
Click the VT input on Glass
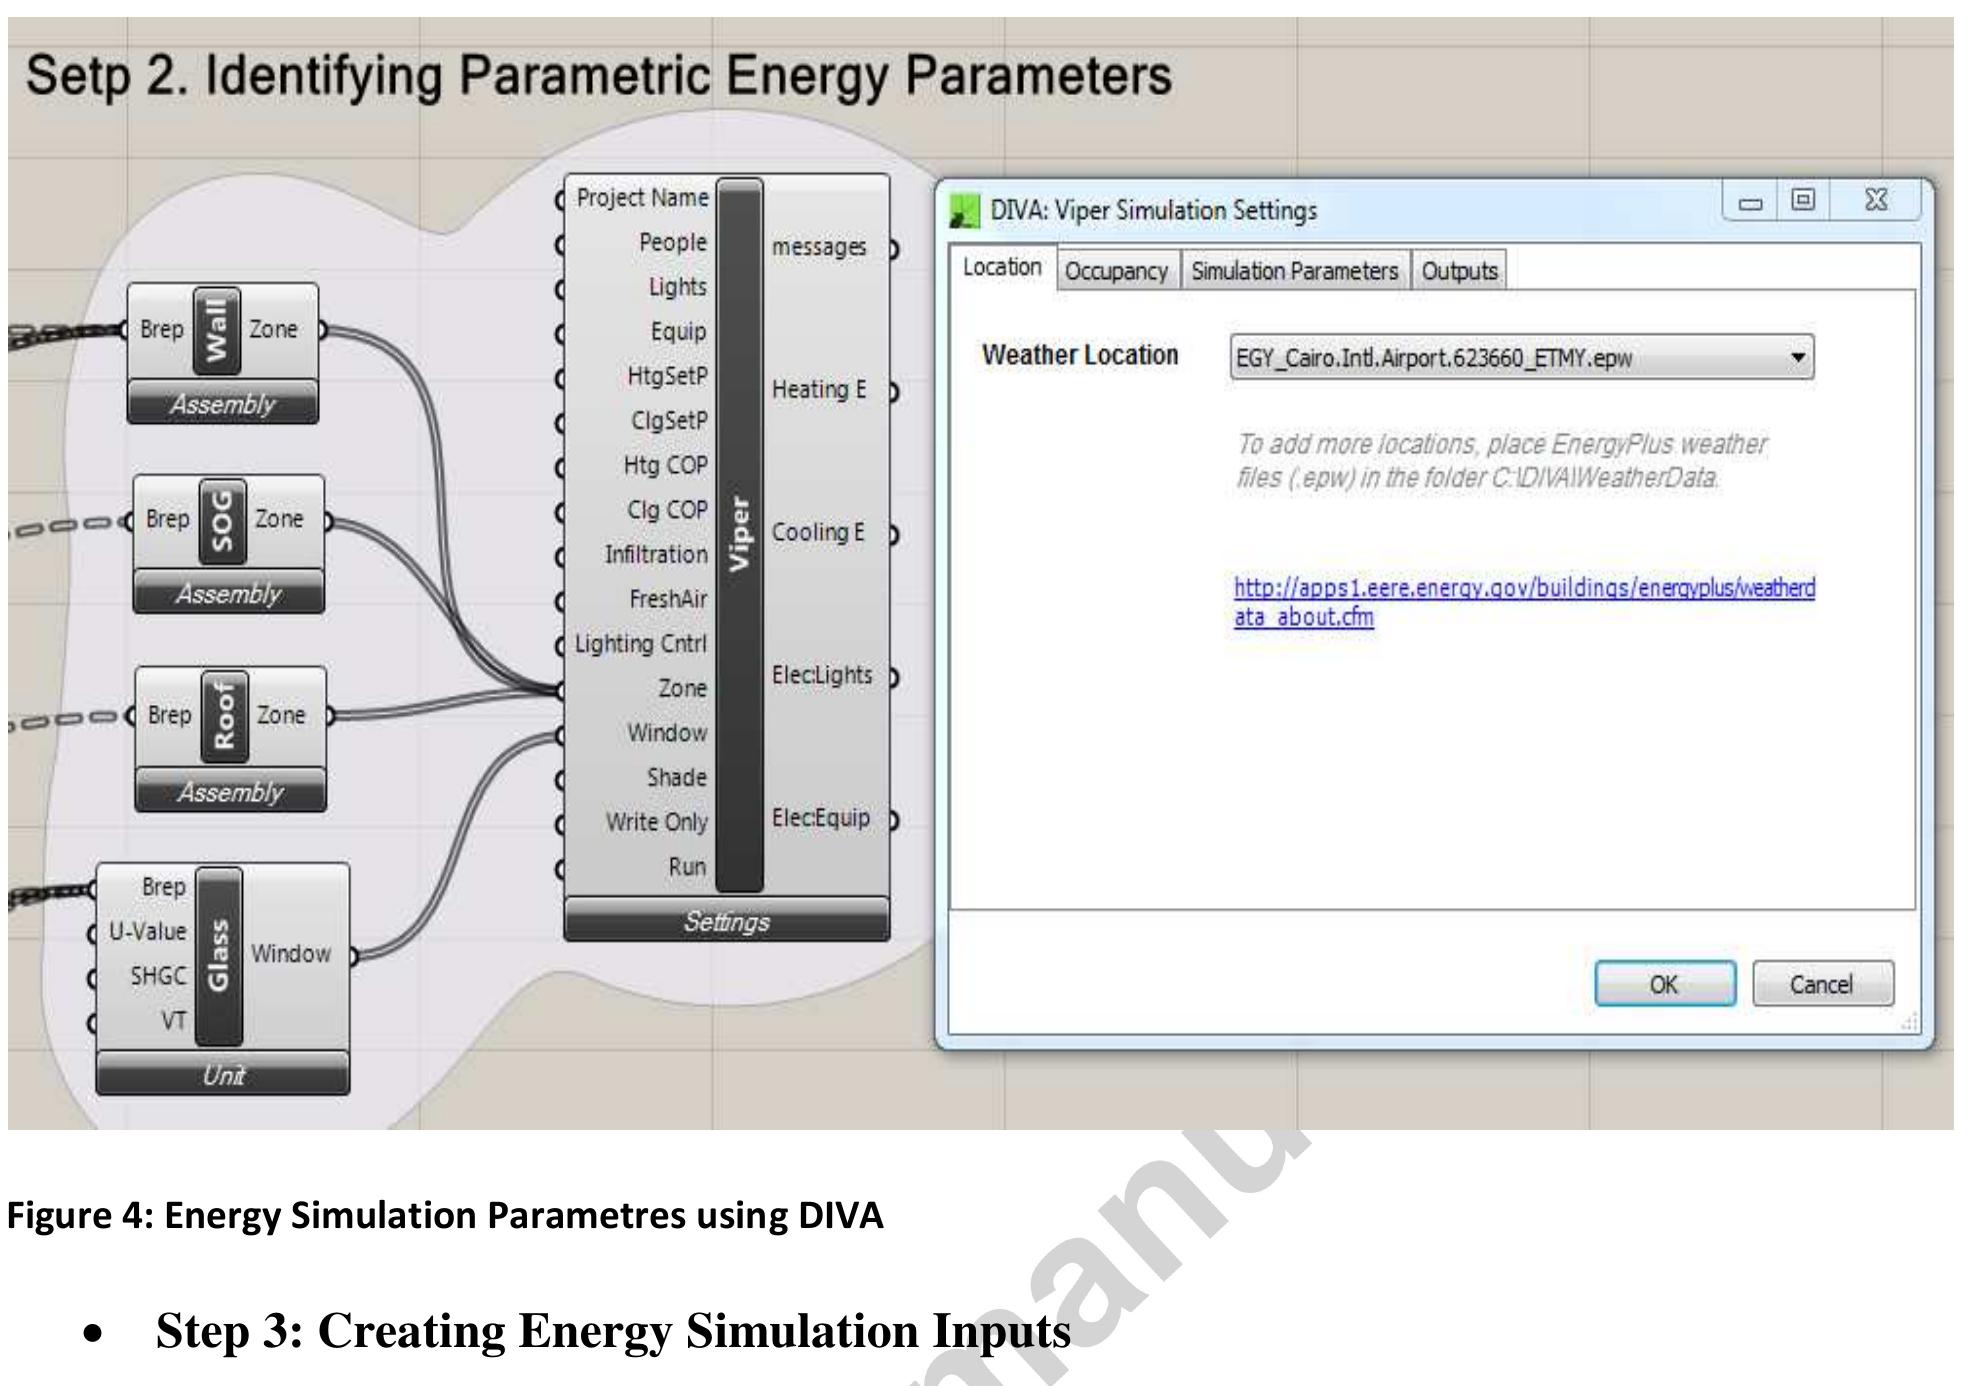174,1021
